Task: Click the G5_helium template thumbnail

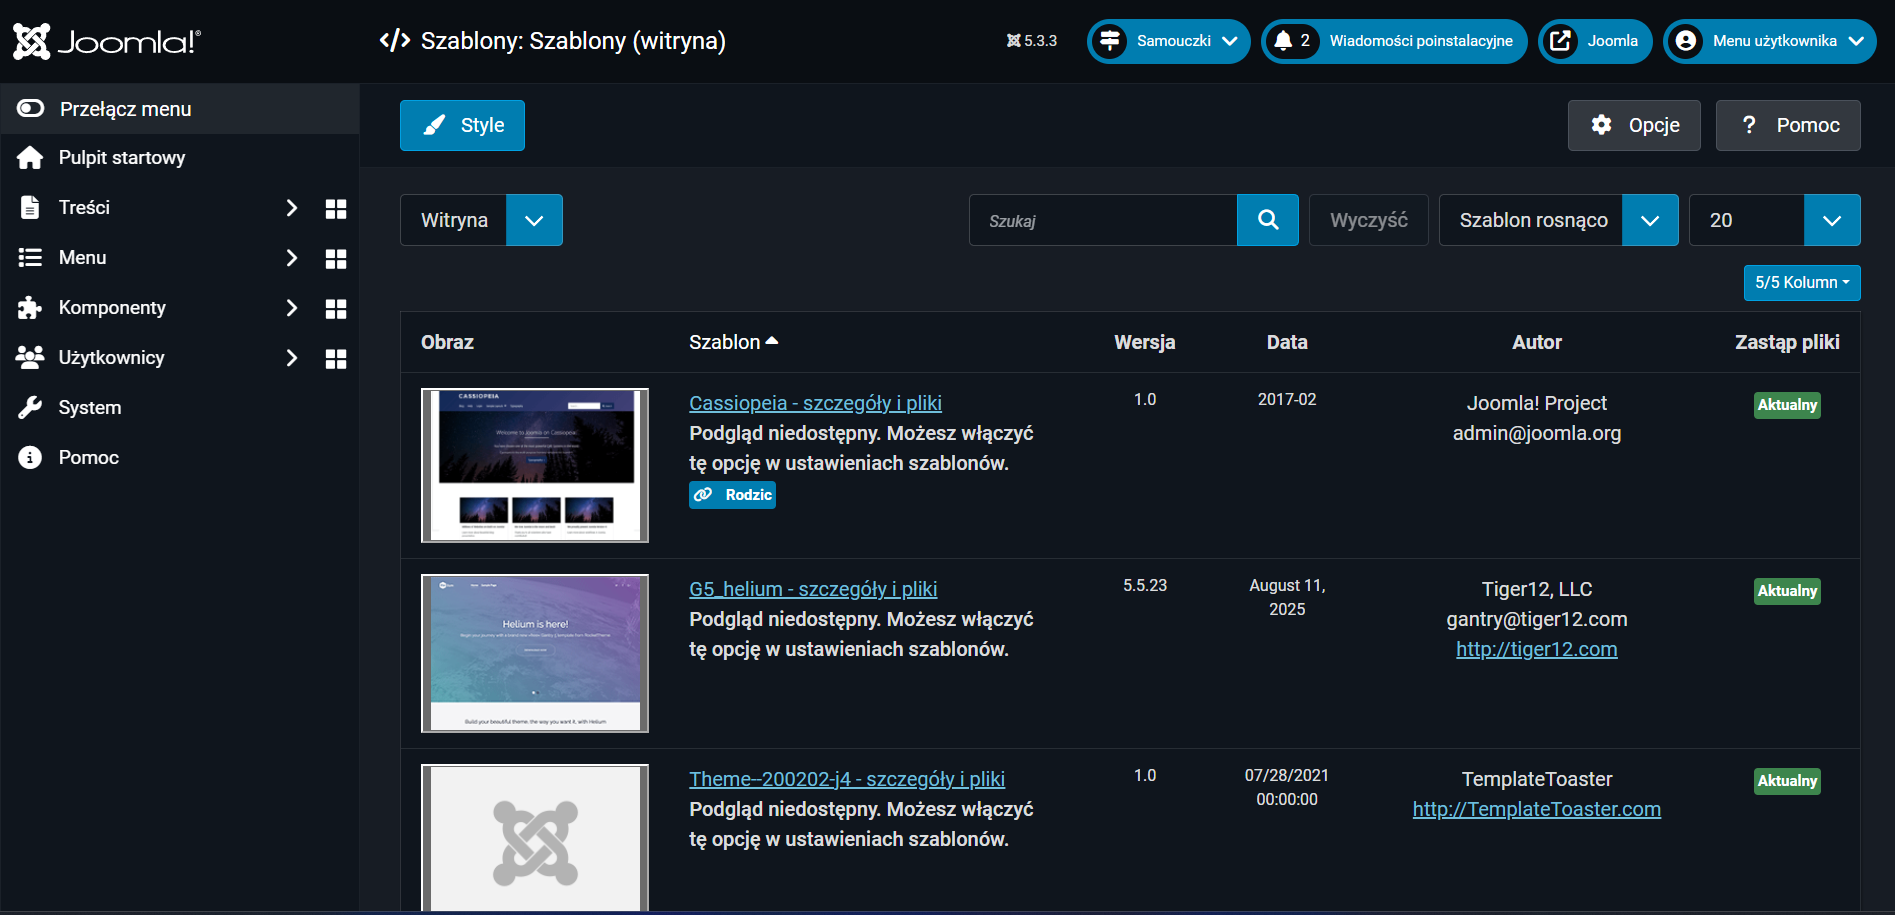Action: pos(535,653)
